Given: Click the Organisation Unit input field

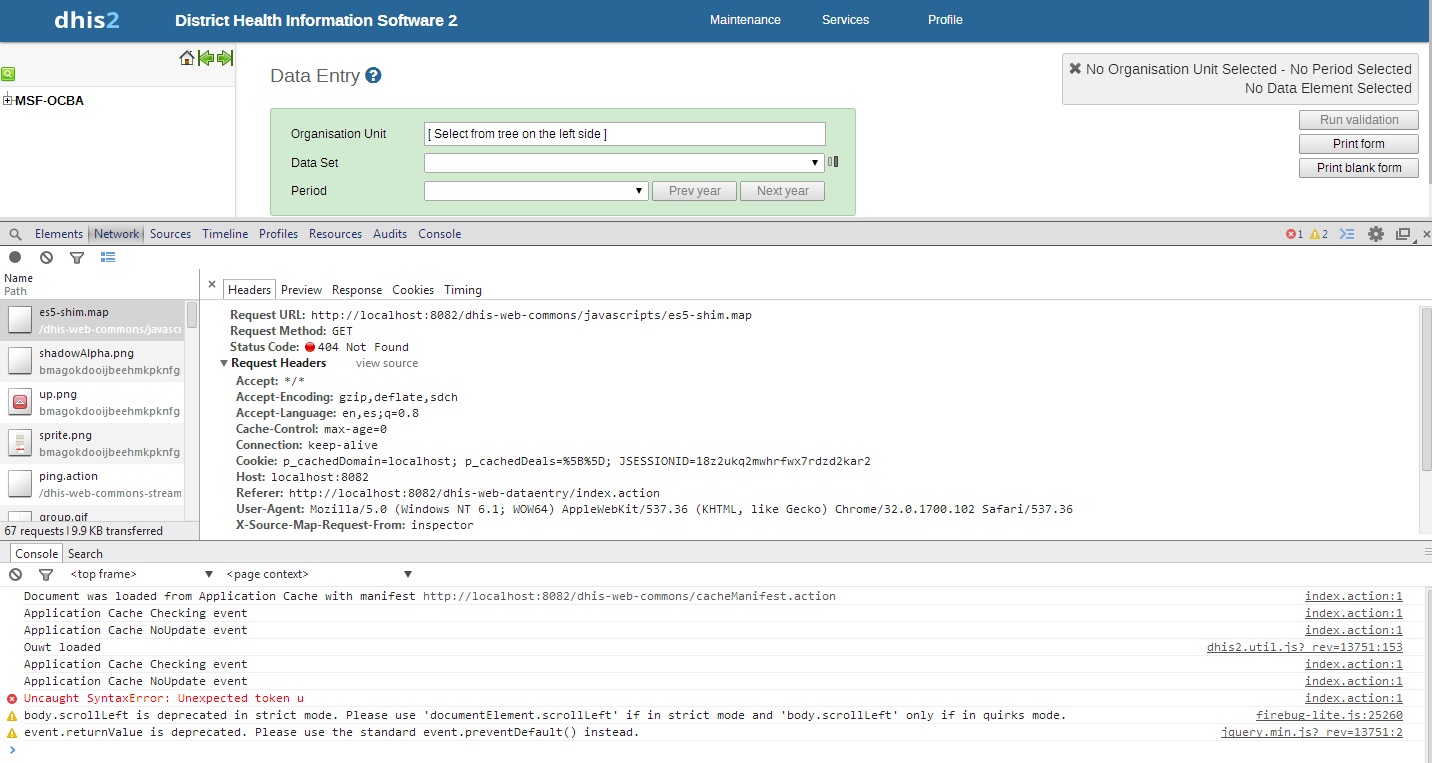Looking at the screenshot, I should click(624, 134).
